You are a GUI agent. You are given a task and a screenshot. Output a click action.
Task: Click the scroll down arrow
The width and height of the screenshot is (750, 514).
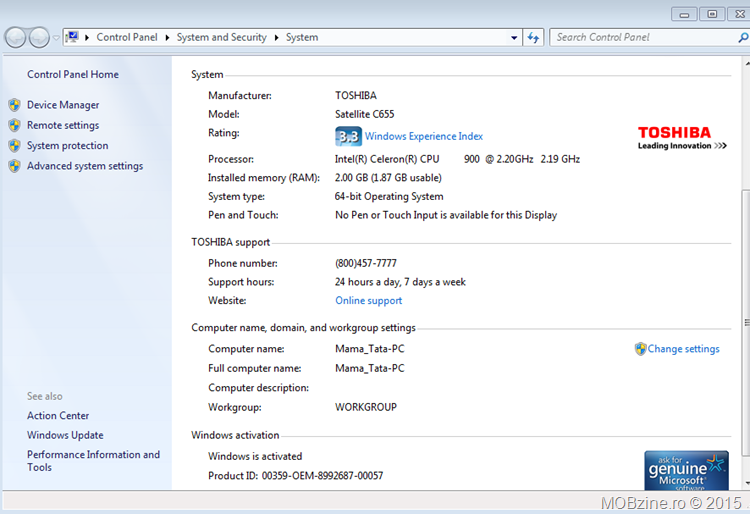pos(747,483)
